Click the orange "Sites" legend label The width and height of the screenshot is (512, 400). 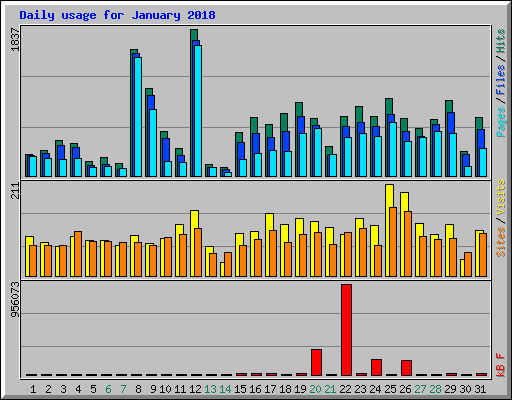click(x=500, y=242)
